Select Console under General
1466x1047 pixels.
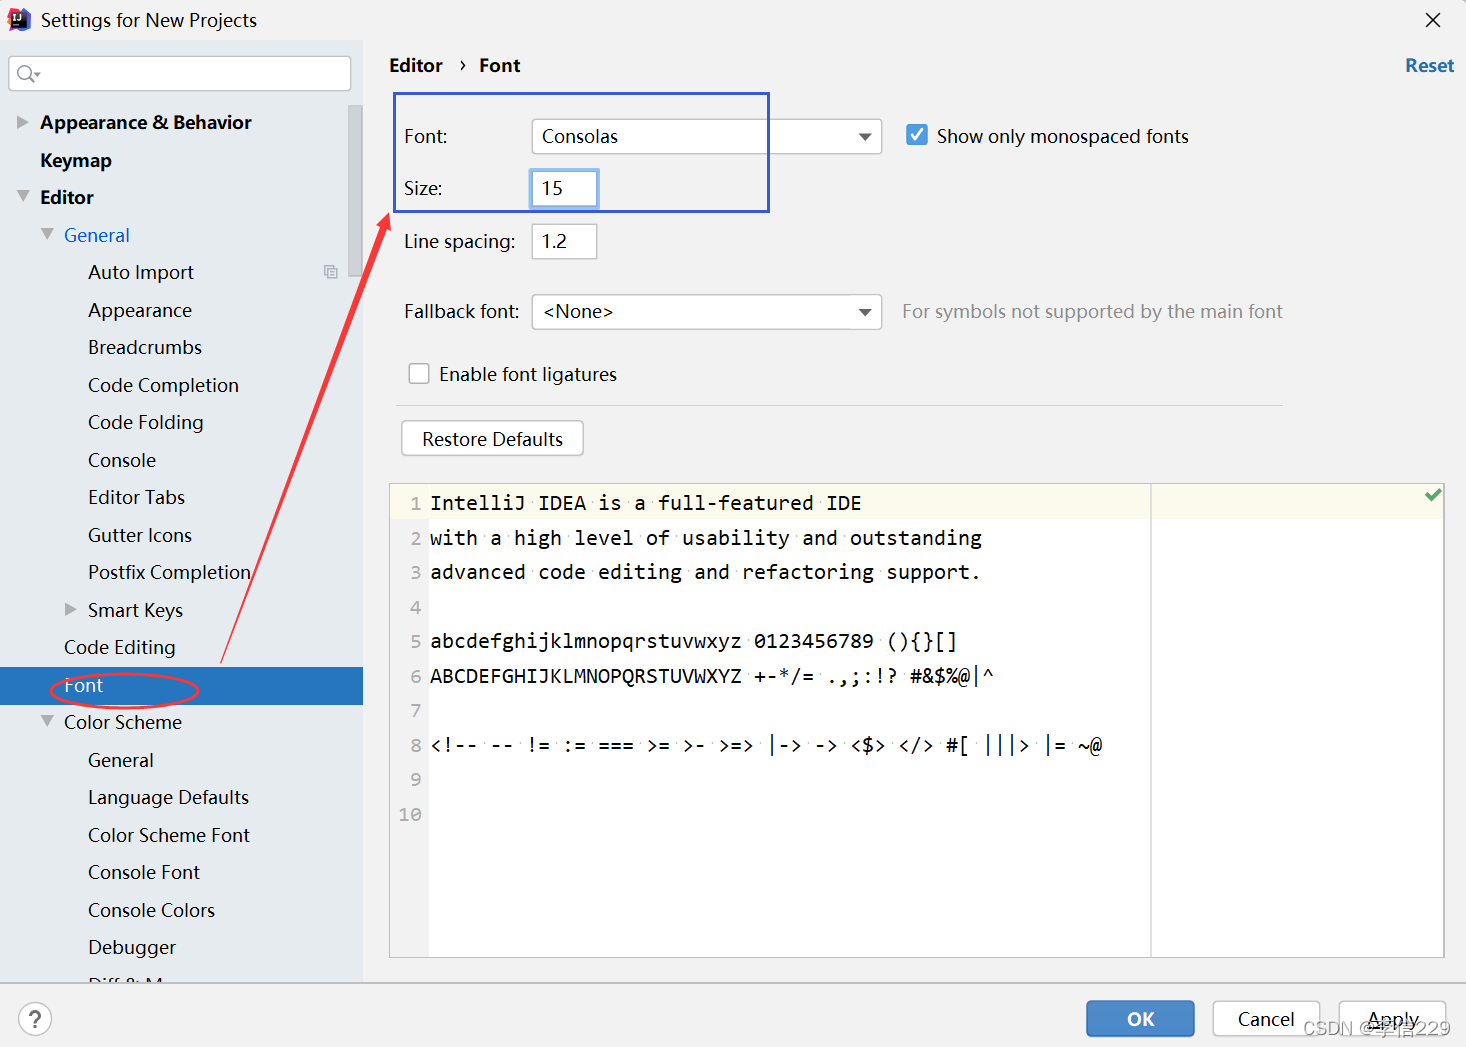[x=122, y=460]
